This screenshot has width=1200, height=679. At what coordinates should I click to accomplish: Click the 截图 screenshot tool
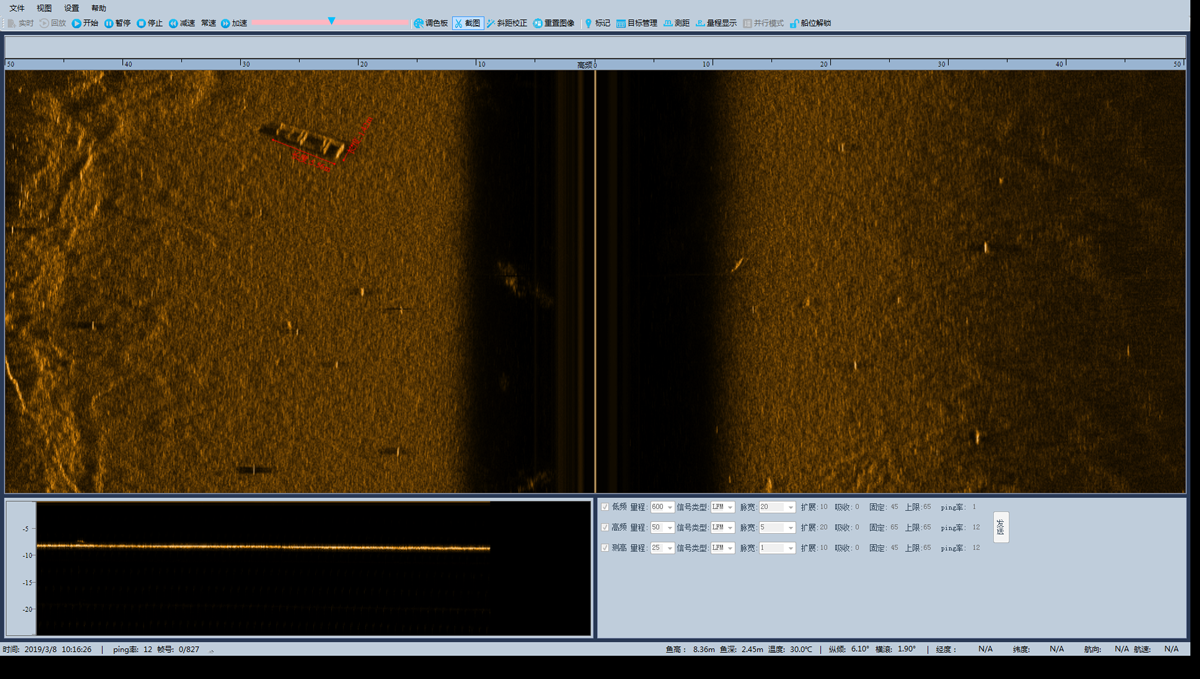tap(467, 23)
